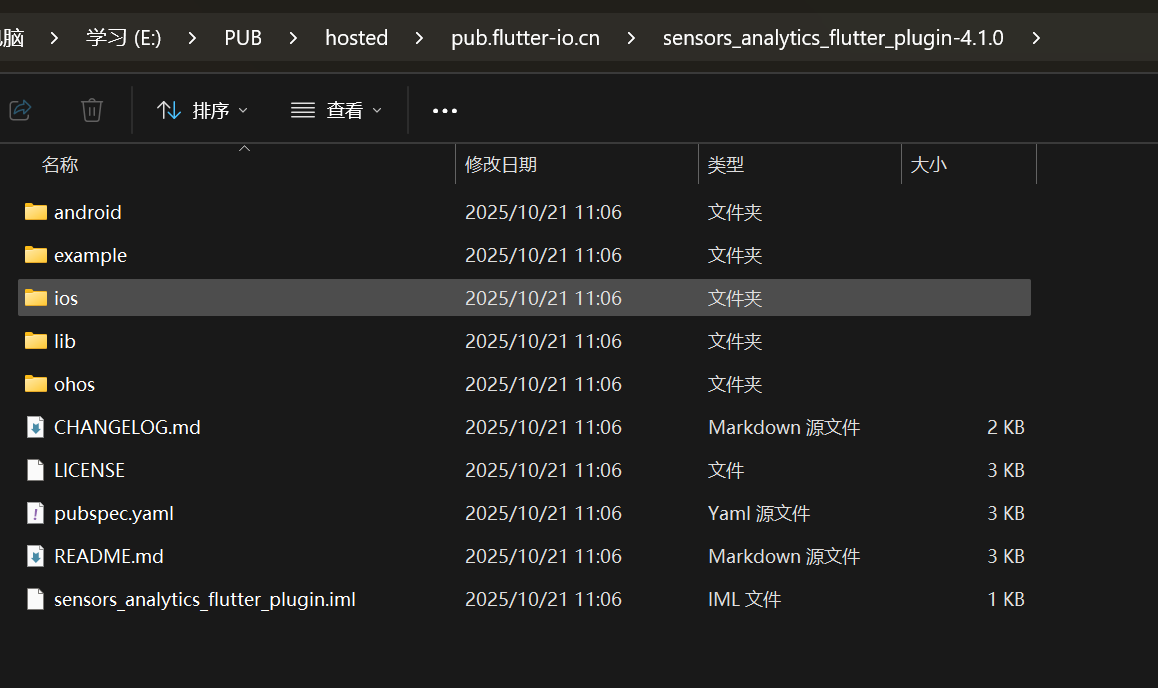The width and height of the screenshot is (1158, 688).
Task: Click sensors_analytics_flutter_plugin-4.1.0 breadcrumb segment
Action: [833, 38]
